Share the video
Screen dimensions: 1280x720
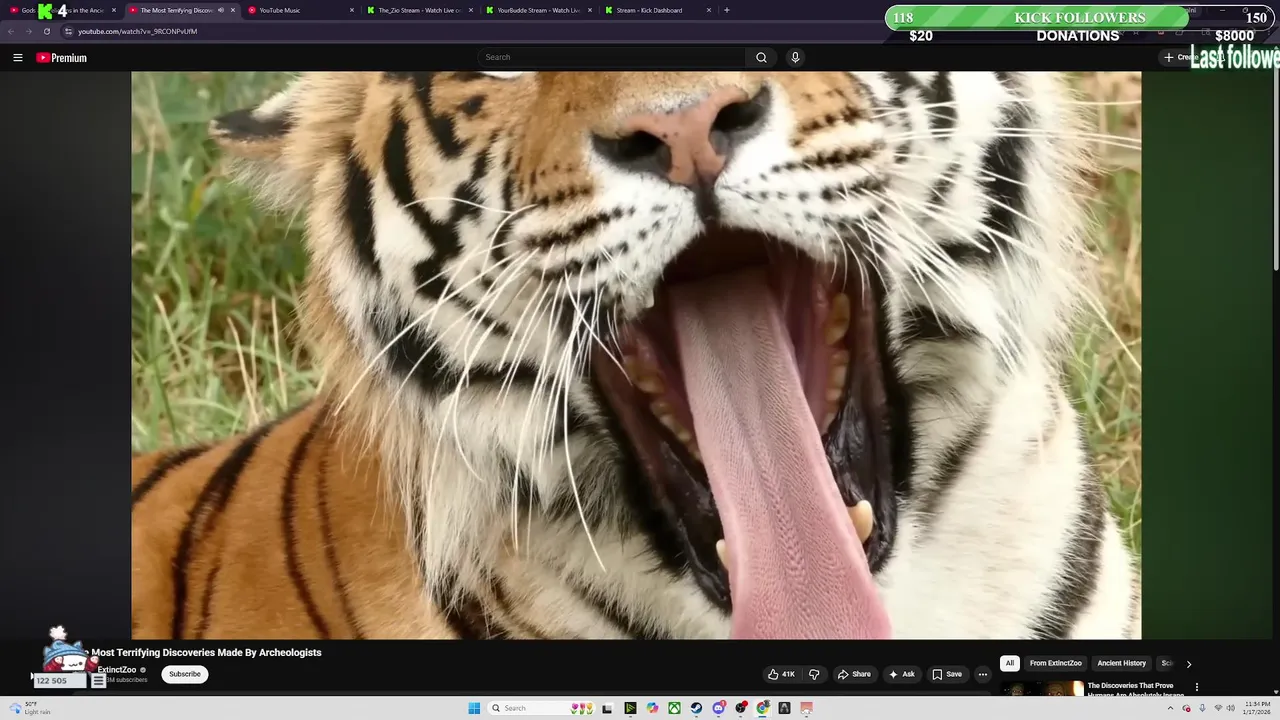tap(854, 674)
